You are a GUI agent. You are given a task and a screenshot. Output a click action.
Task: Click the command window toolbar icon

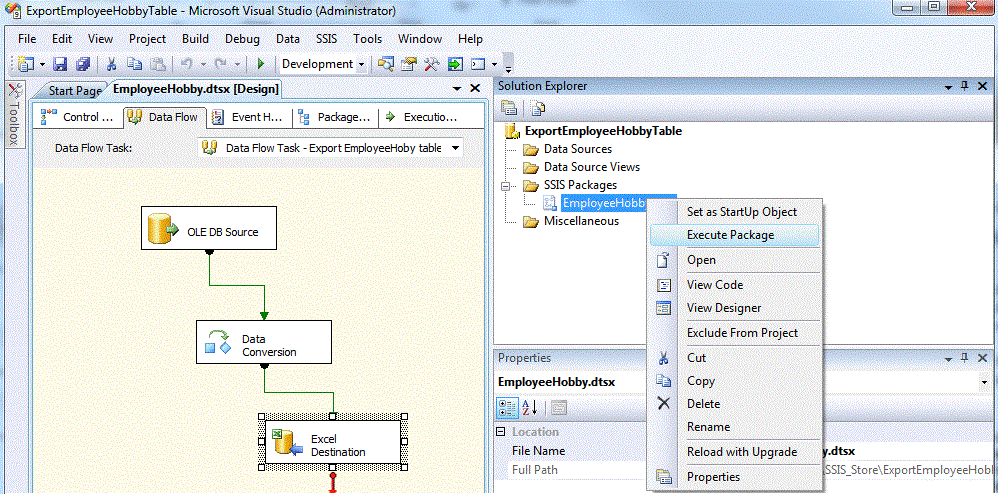click(478, 64)
